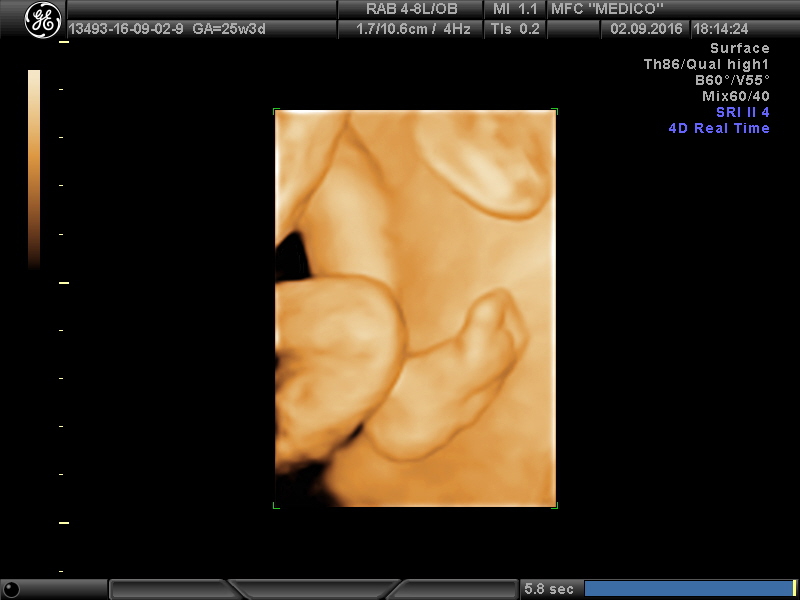Viewport: 800px width, 600px height.
Task: Click the Mix60/40 setting
Action: (x=736, y=96)
